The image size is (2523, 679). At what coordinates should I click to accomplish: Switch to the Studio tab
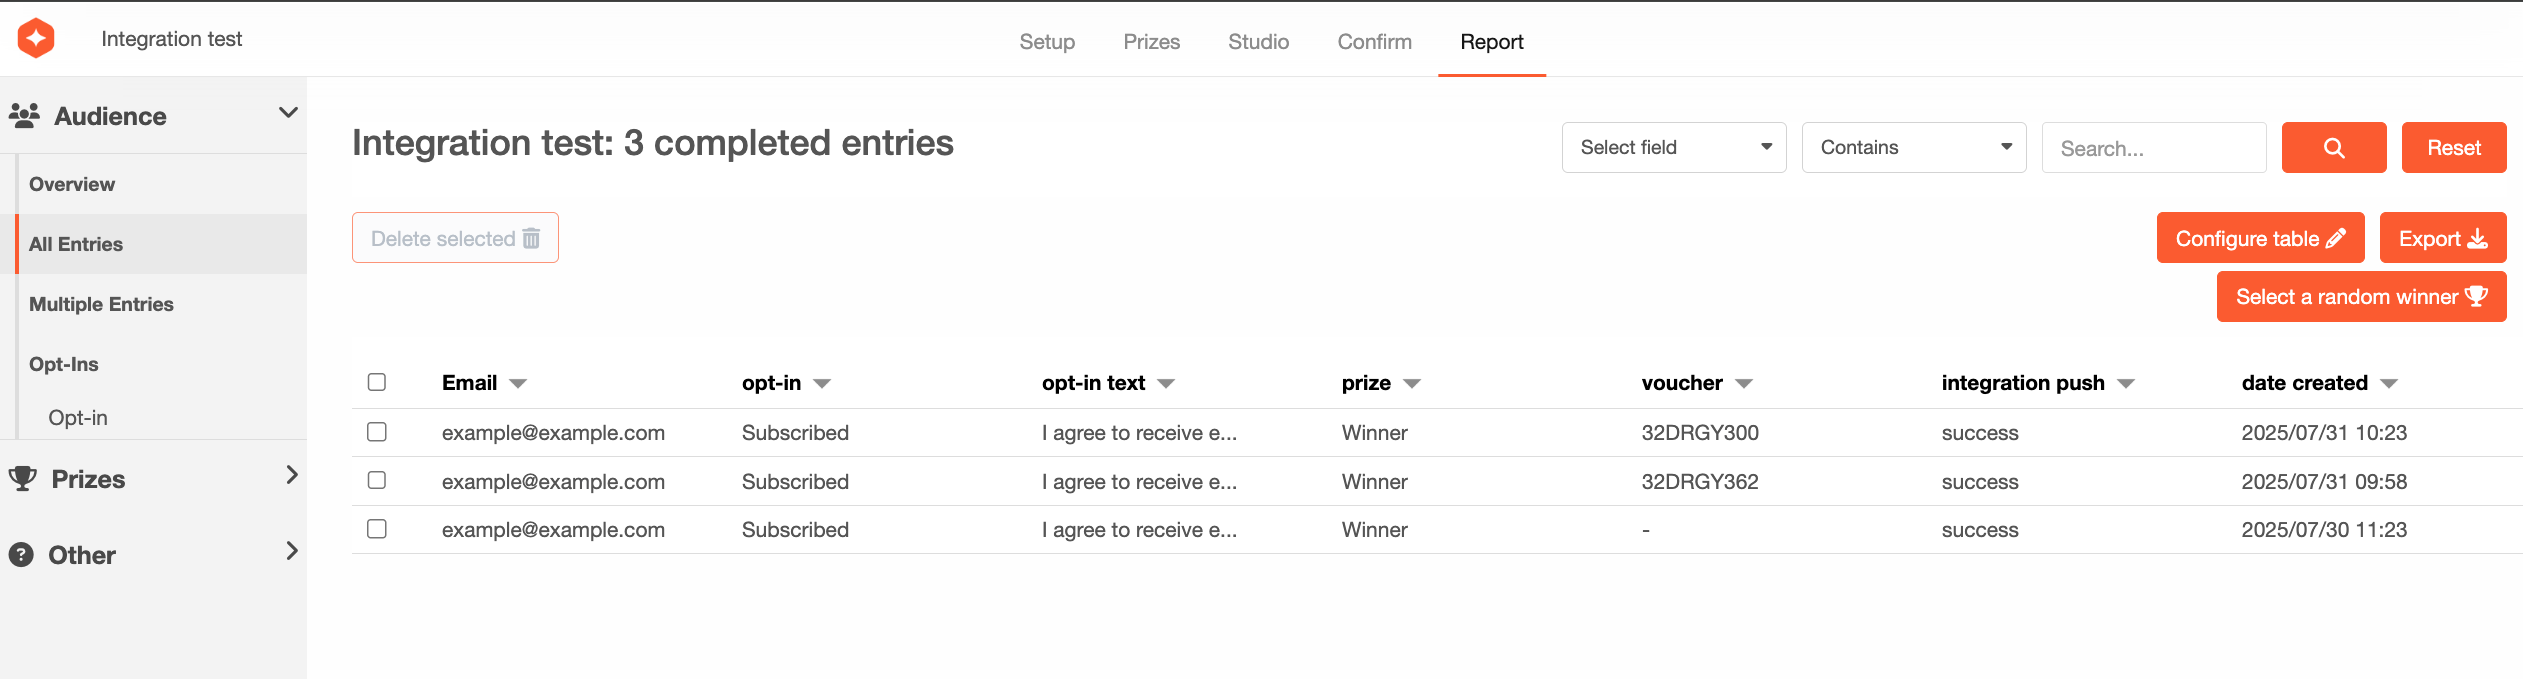coord(1258,42)
